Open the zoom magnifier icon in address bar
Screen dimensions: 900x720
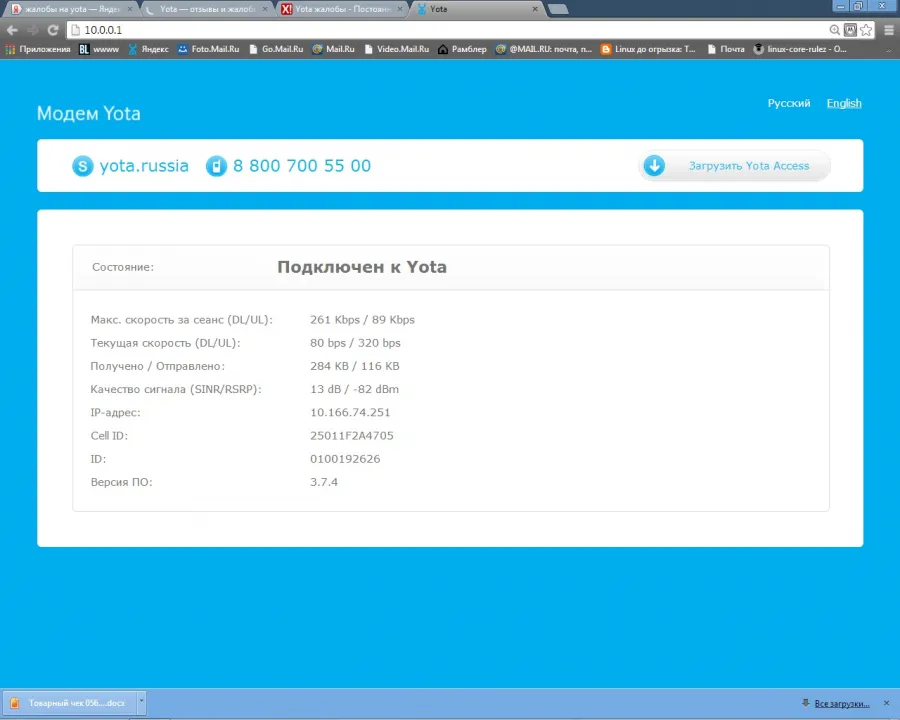click(835, 30)
